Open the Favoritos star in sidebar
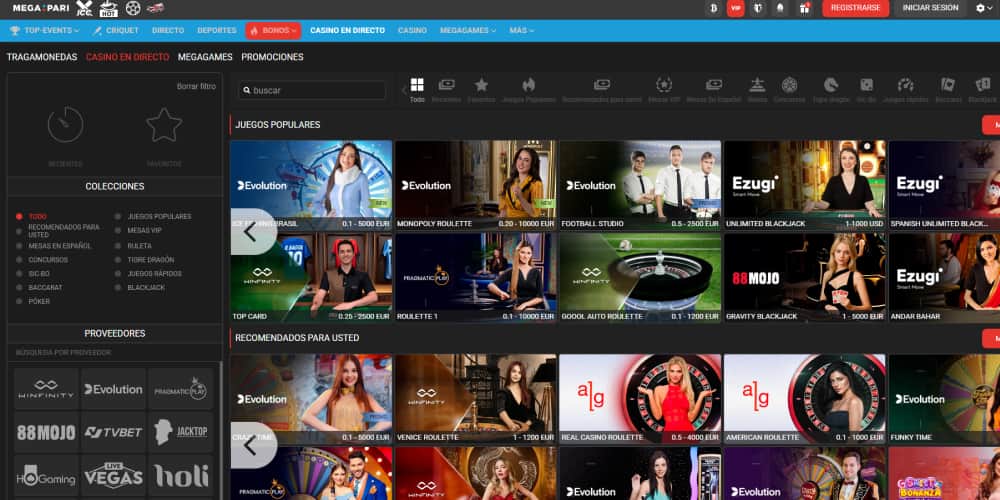The height and width of the screenshot is (500, 1000). coord(164,124)
